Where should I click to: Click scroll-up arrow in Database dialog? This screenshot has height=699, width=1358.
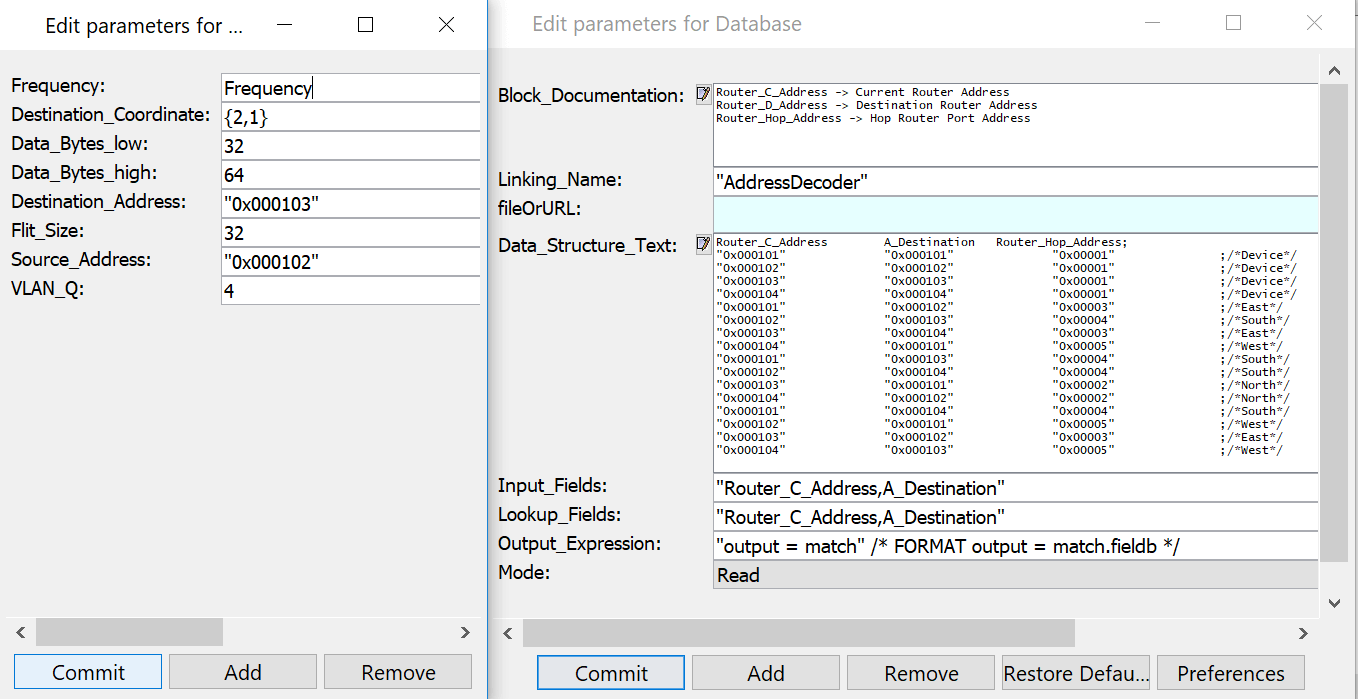[1333, 70]
